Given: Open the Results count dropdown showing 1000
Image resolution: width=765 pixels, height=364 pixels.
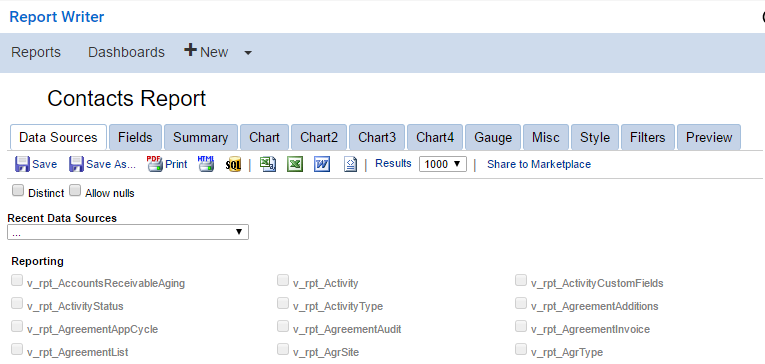Looking at the screenshot, I should click(443, 164).
